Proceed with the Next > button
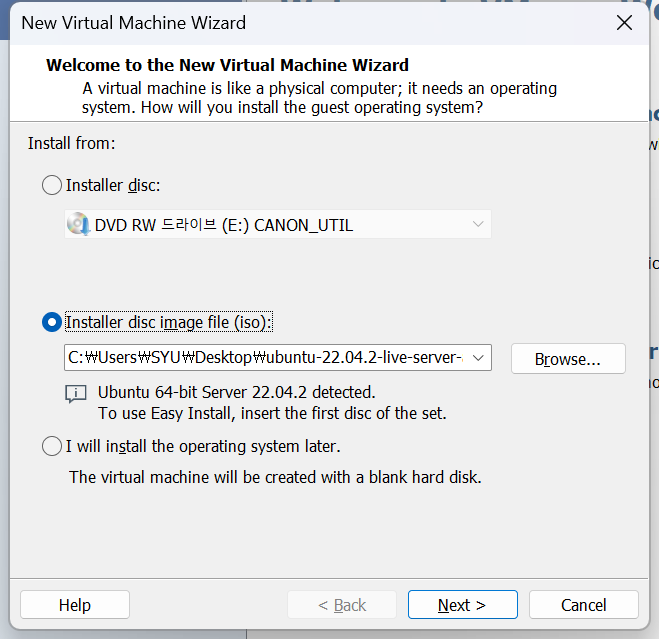659x639 pixels. click(463, 605)
